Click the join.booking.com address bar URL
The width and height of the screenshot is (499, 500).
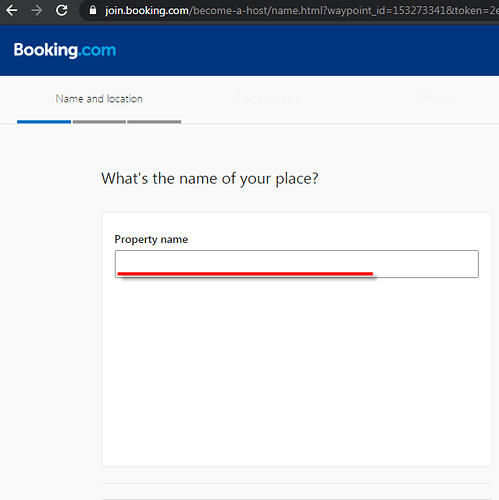[300, 11]
